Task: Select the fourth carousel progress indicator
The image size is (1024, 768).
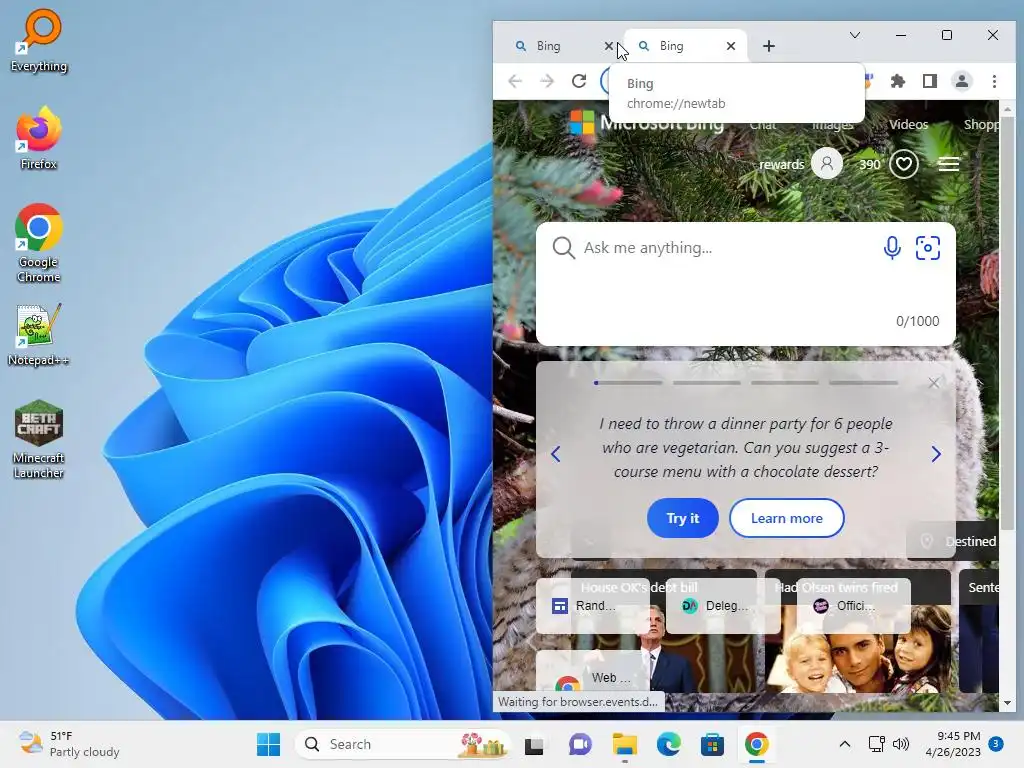Action: click(863, 383)
